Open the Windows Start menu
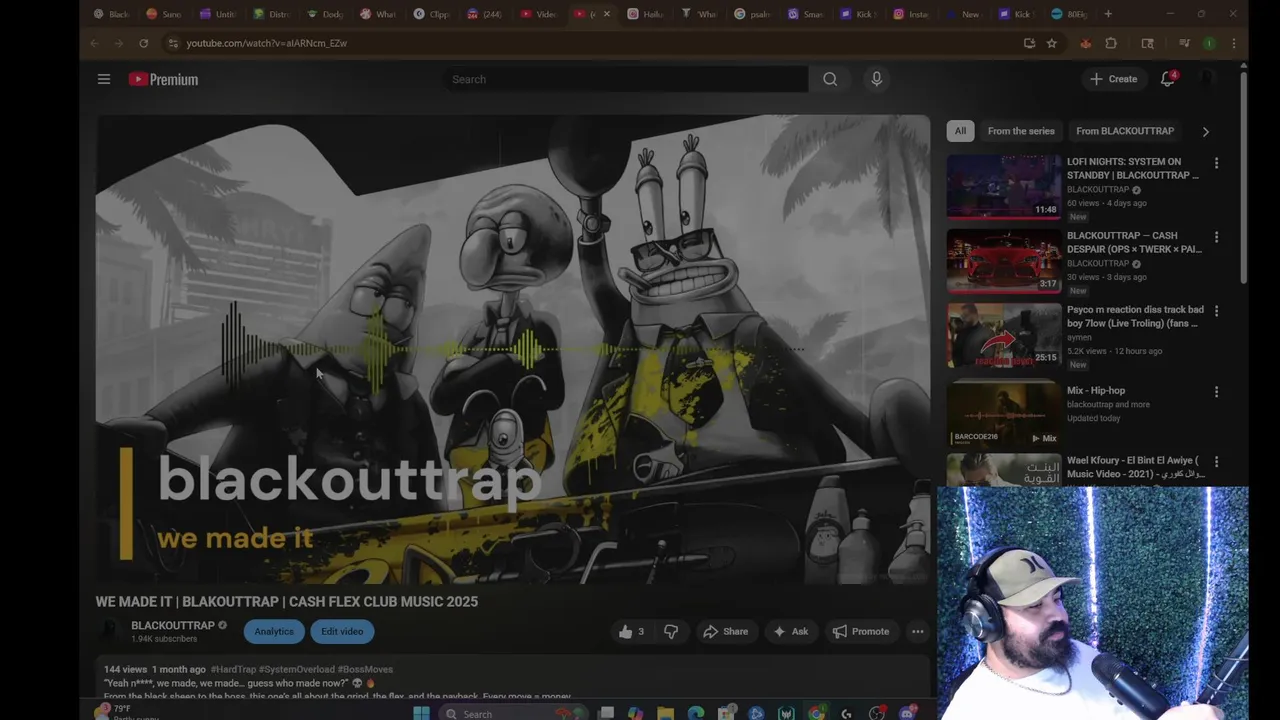Screen dimensions: 1280x720 tap(421, 713)
